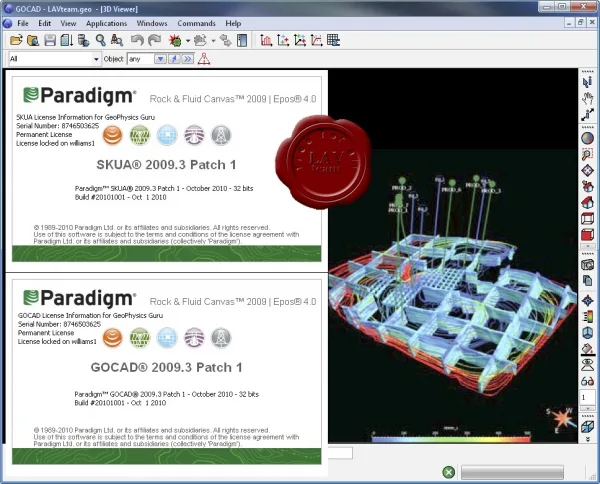
Task: Click the Undo arrow icon
Action: point(137,40)
